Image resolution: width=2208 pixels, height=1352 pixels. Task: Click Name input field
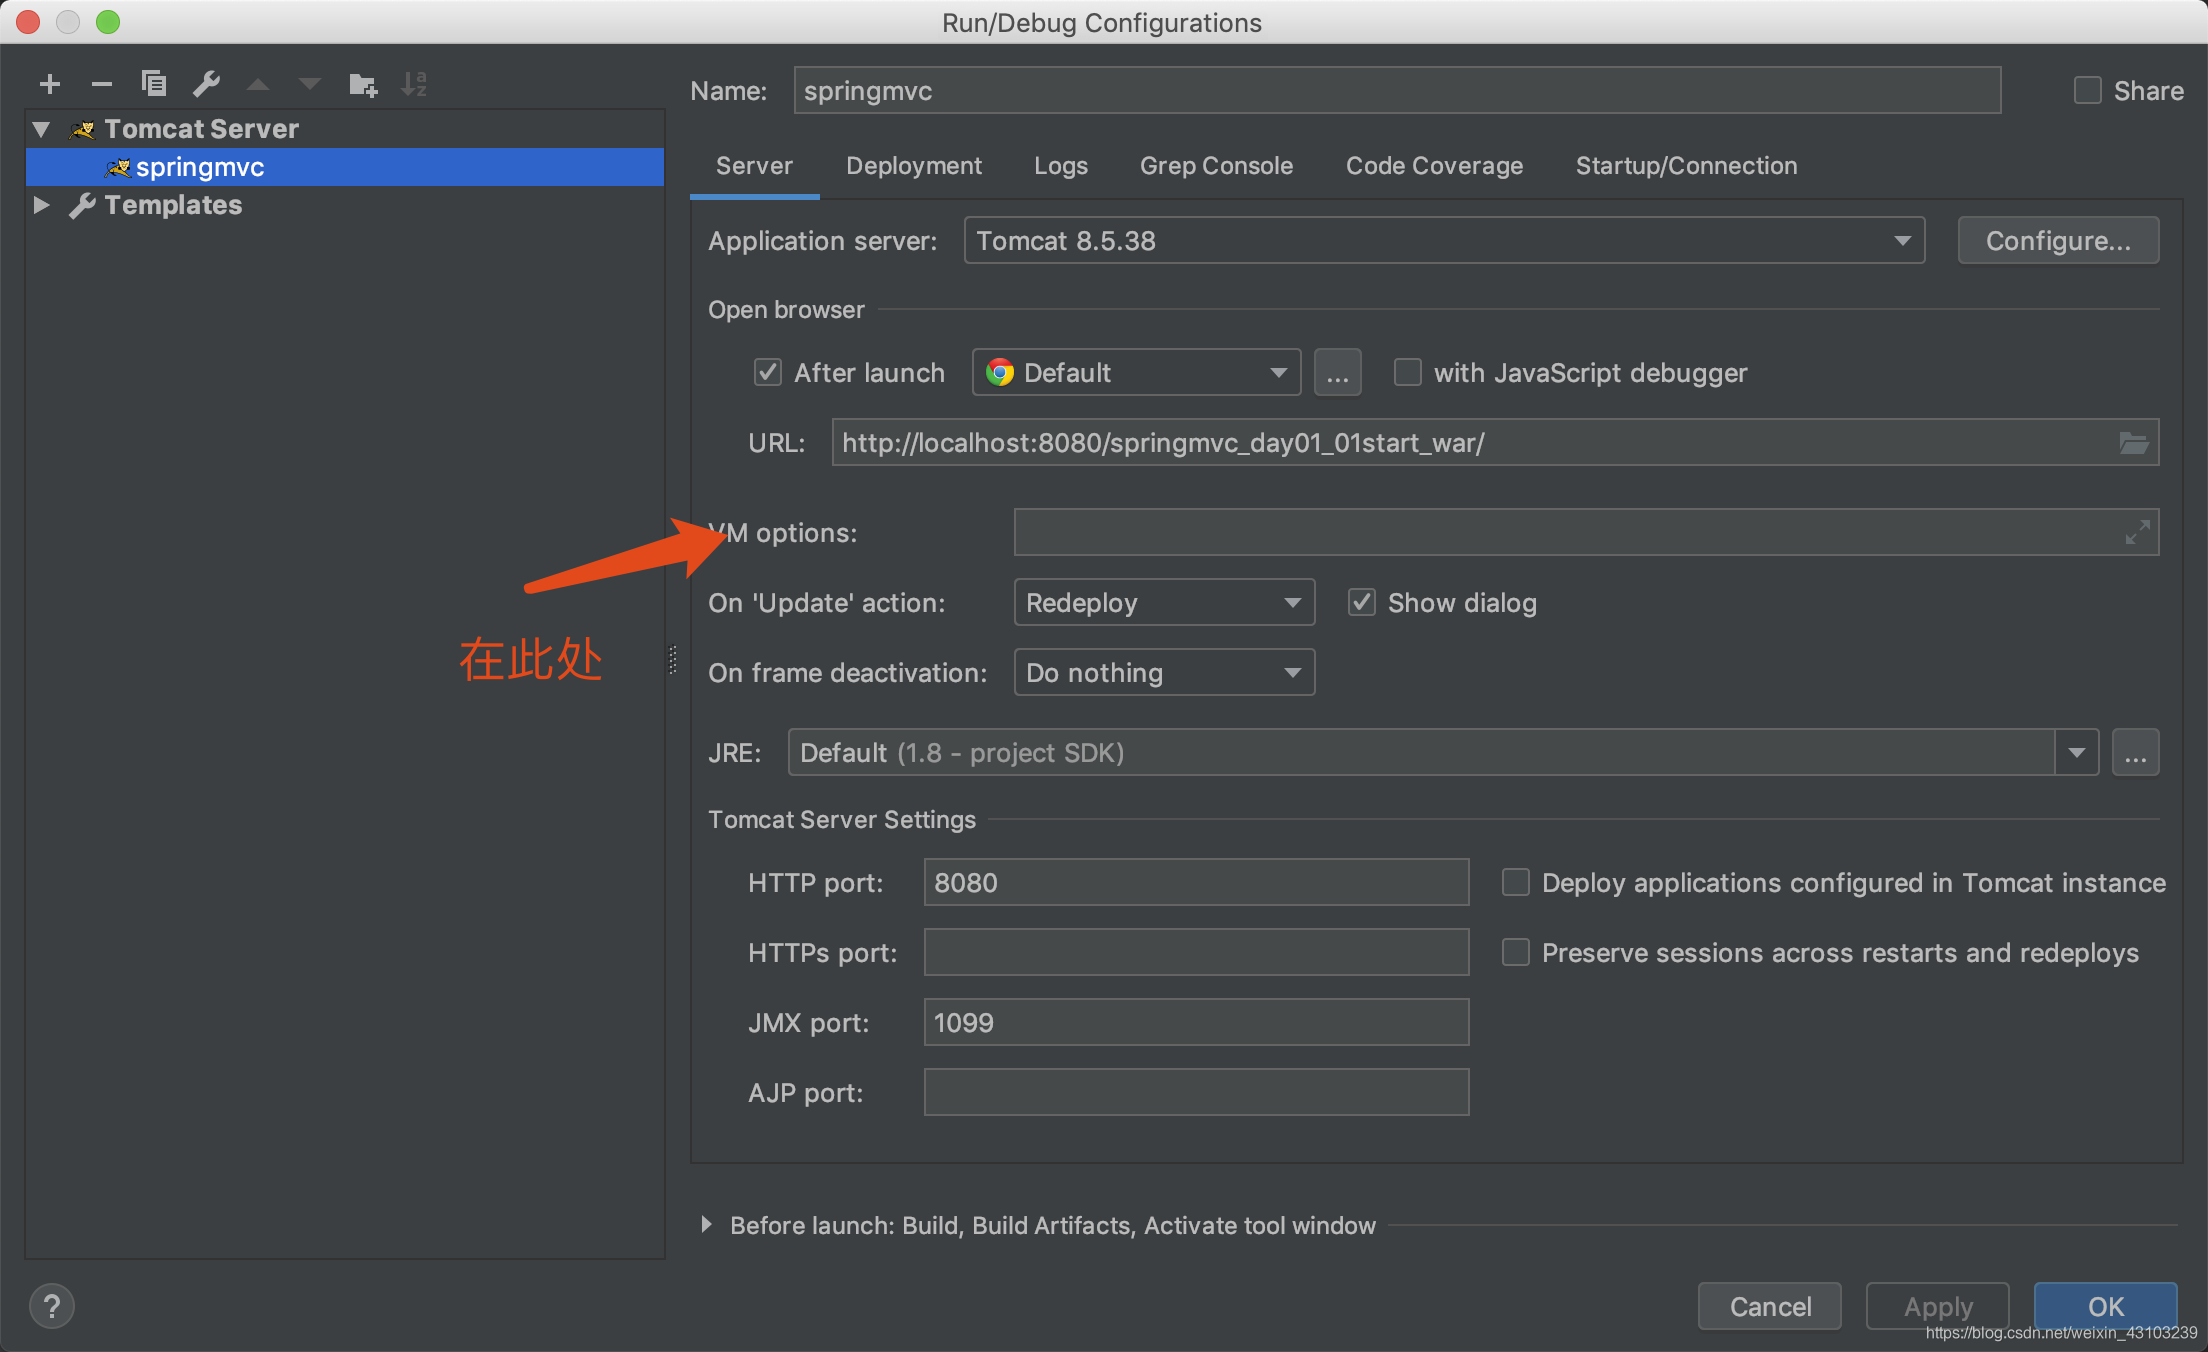pos(1397,91)
